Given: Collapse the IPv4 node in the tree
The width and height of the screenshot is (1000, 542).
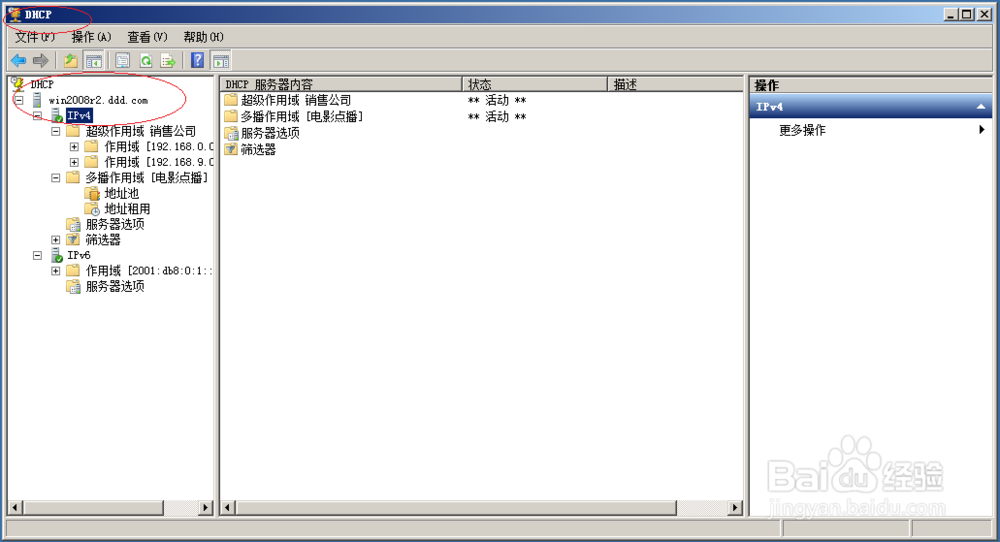Looking at the screenshot, I should point(38,115).
